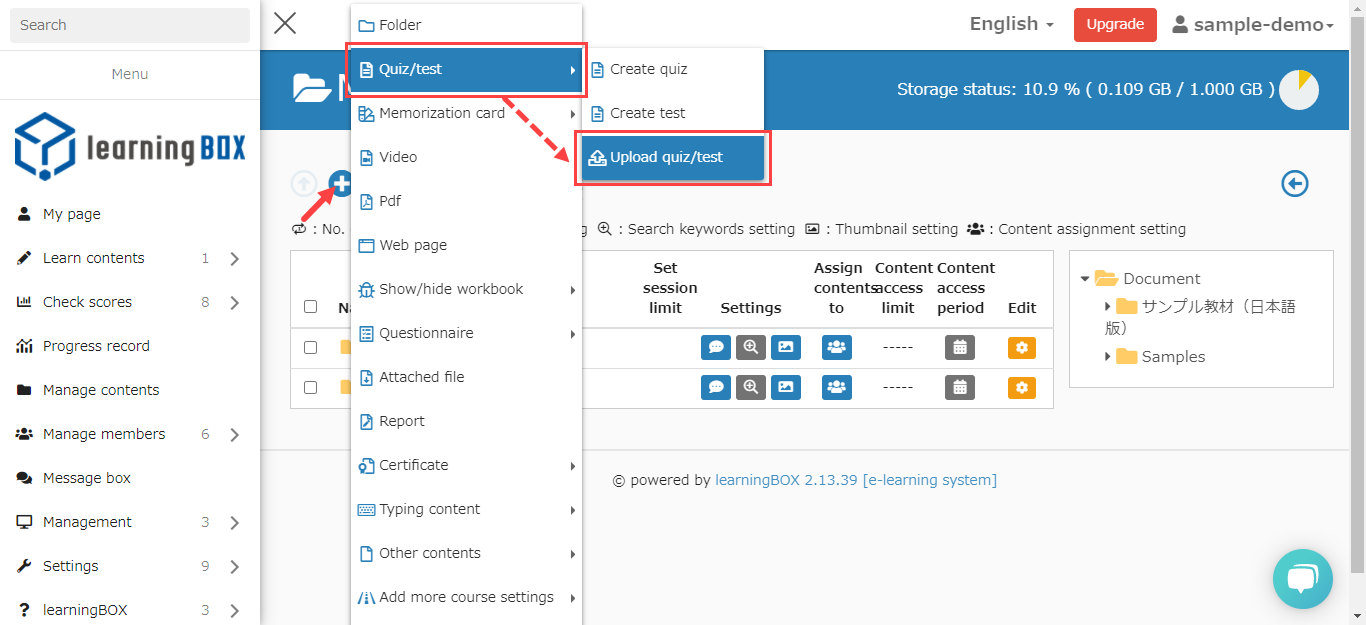Screen dimensions: 1366x625
Task: Close the side menu with the X icon
Action: (285, 23)
